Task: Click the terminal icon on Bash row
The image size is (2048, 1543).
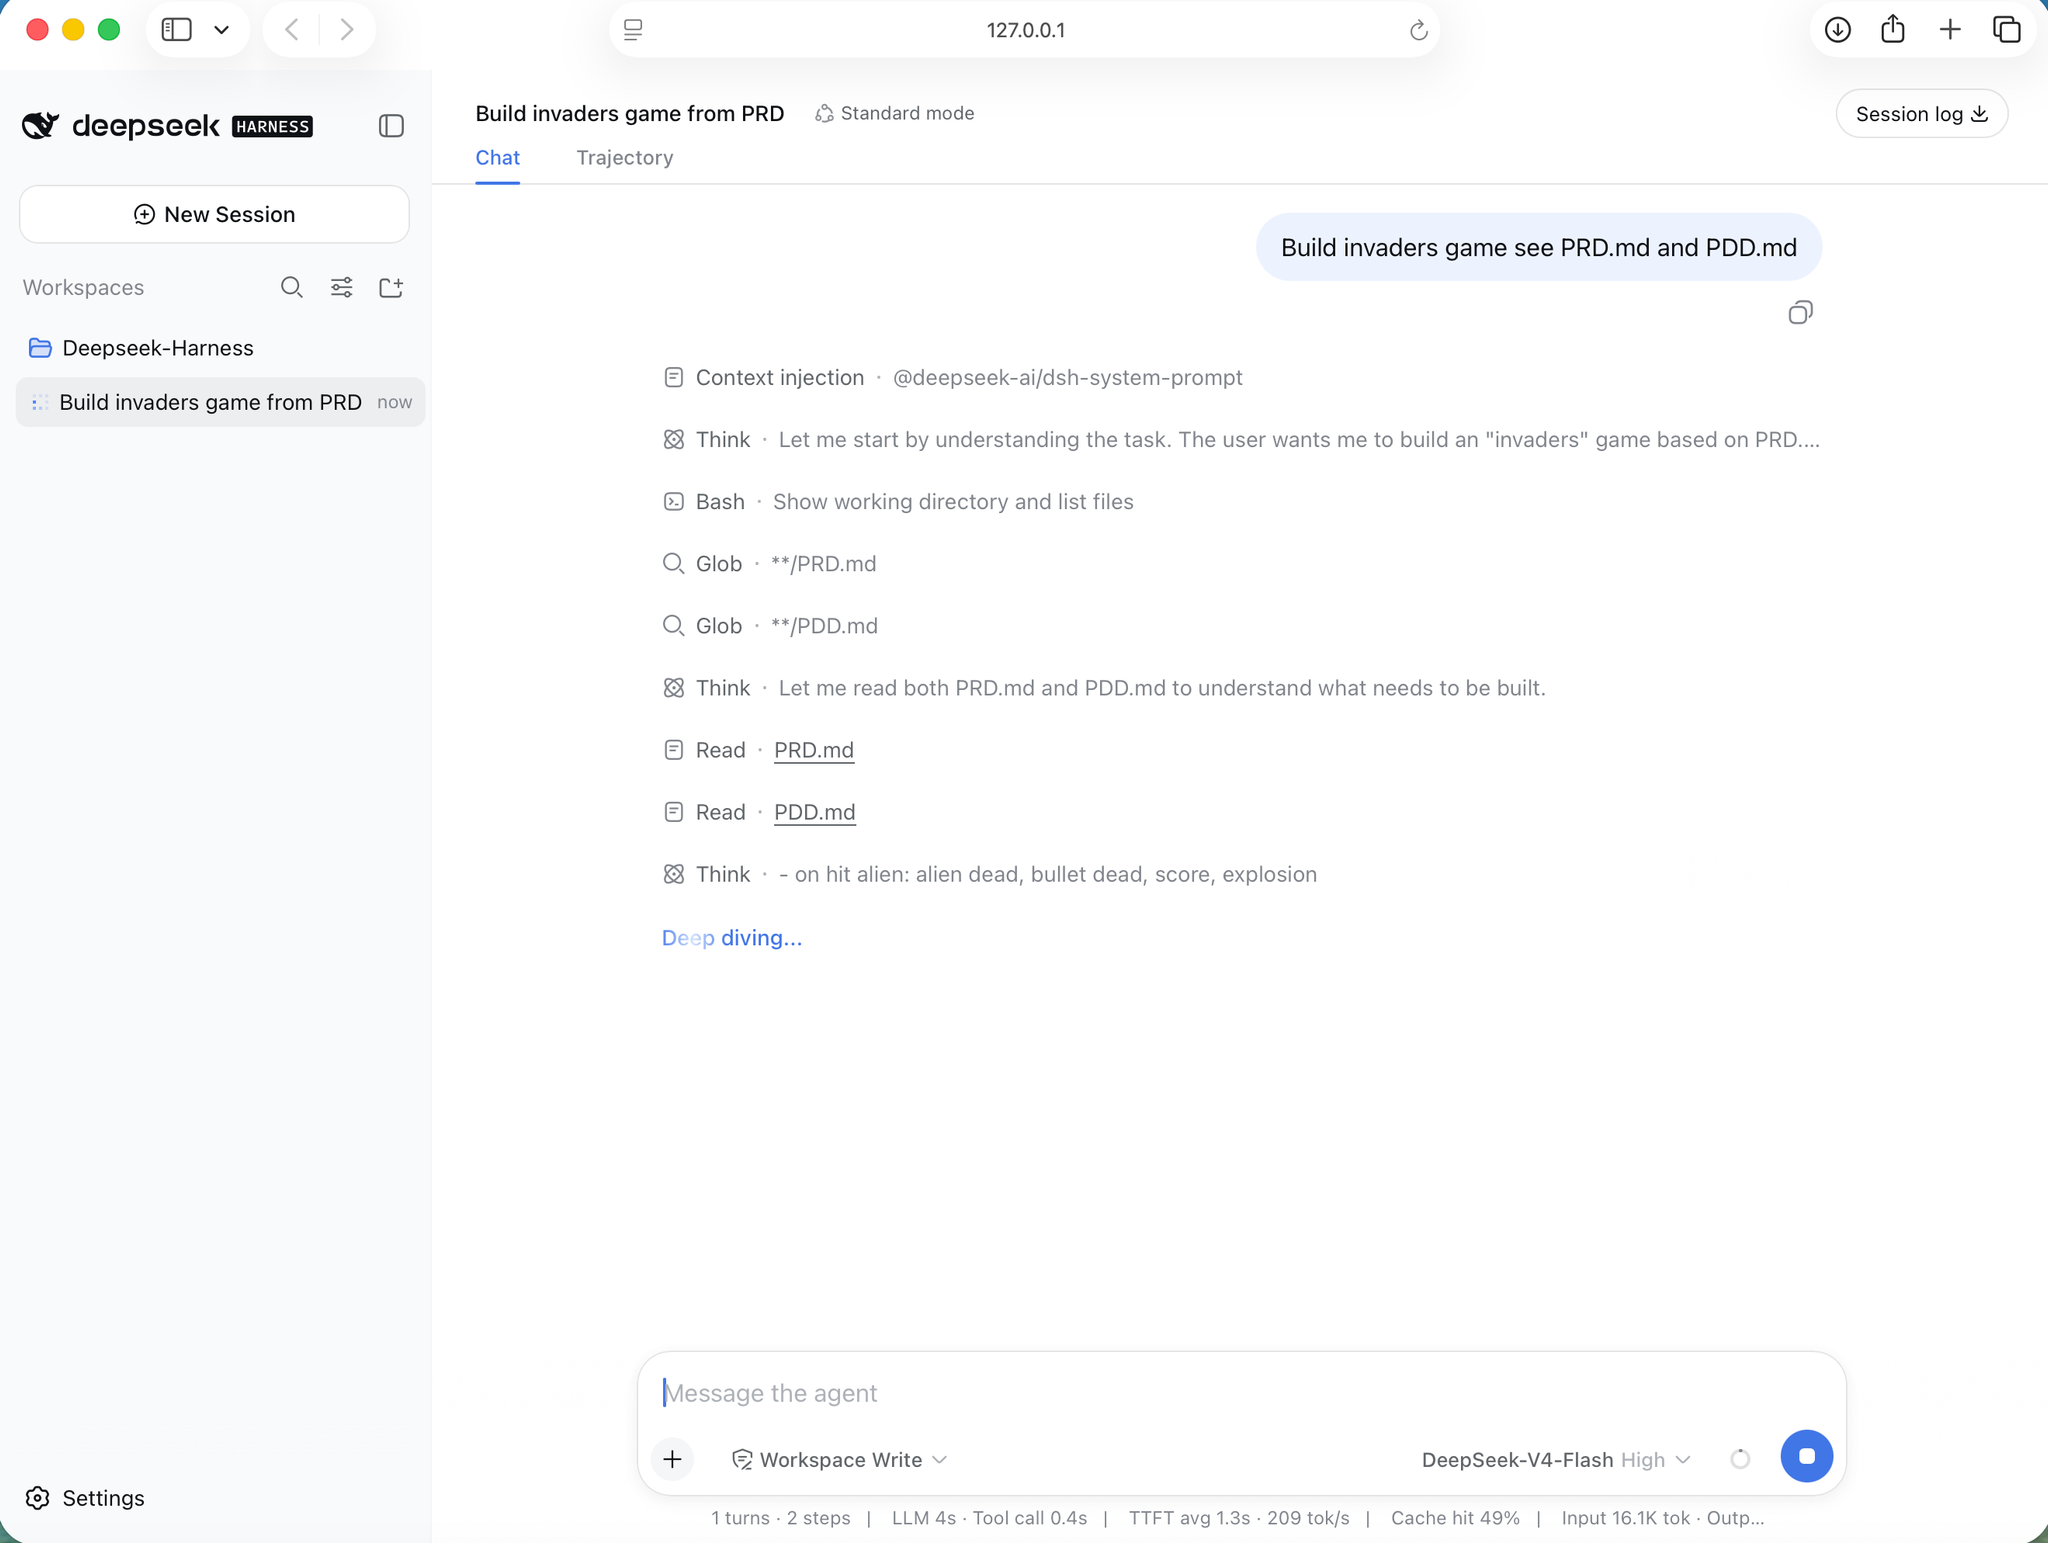Action: 674,502
